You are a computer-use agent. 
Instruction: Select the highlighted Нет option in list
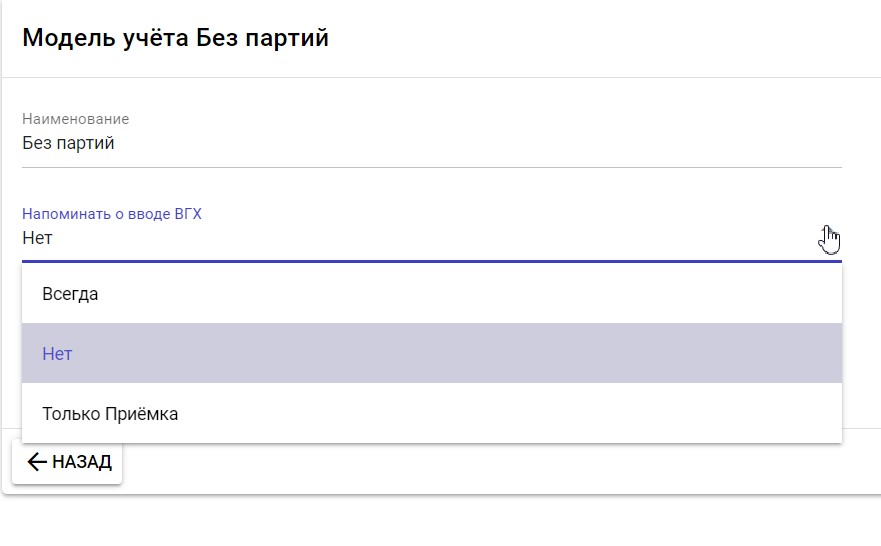tap(57, 354)
